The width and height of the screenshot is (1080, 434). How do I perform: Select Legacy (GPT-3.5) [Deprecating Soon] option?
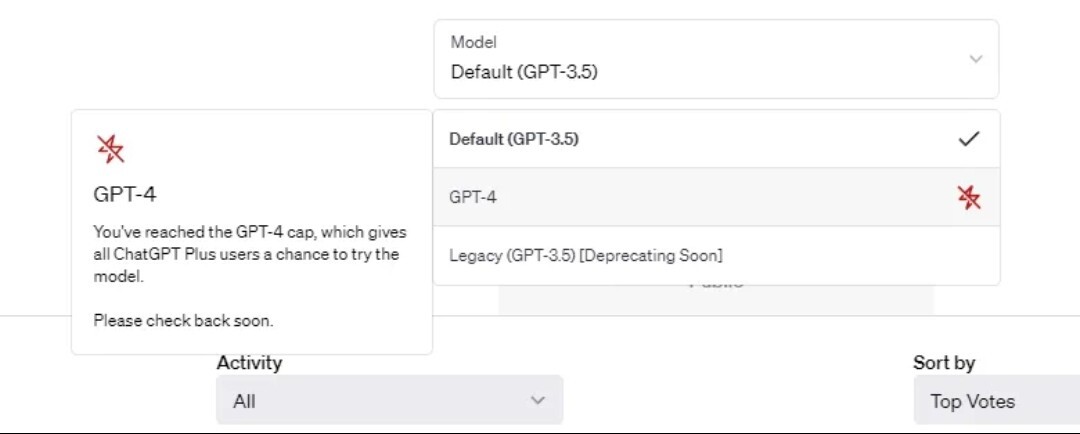(586, 255)
